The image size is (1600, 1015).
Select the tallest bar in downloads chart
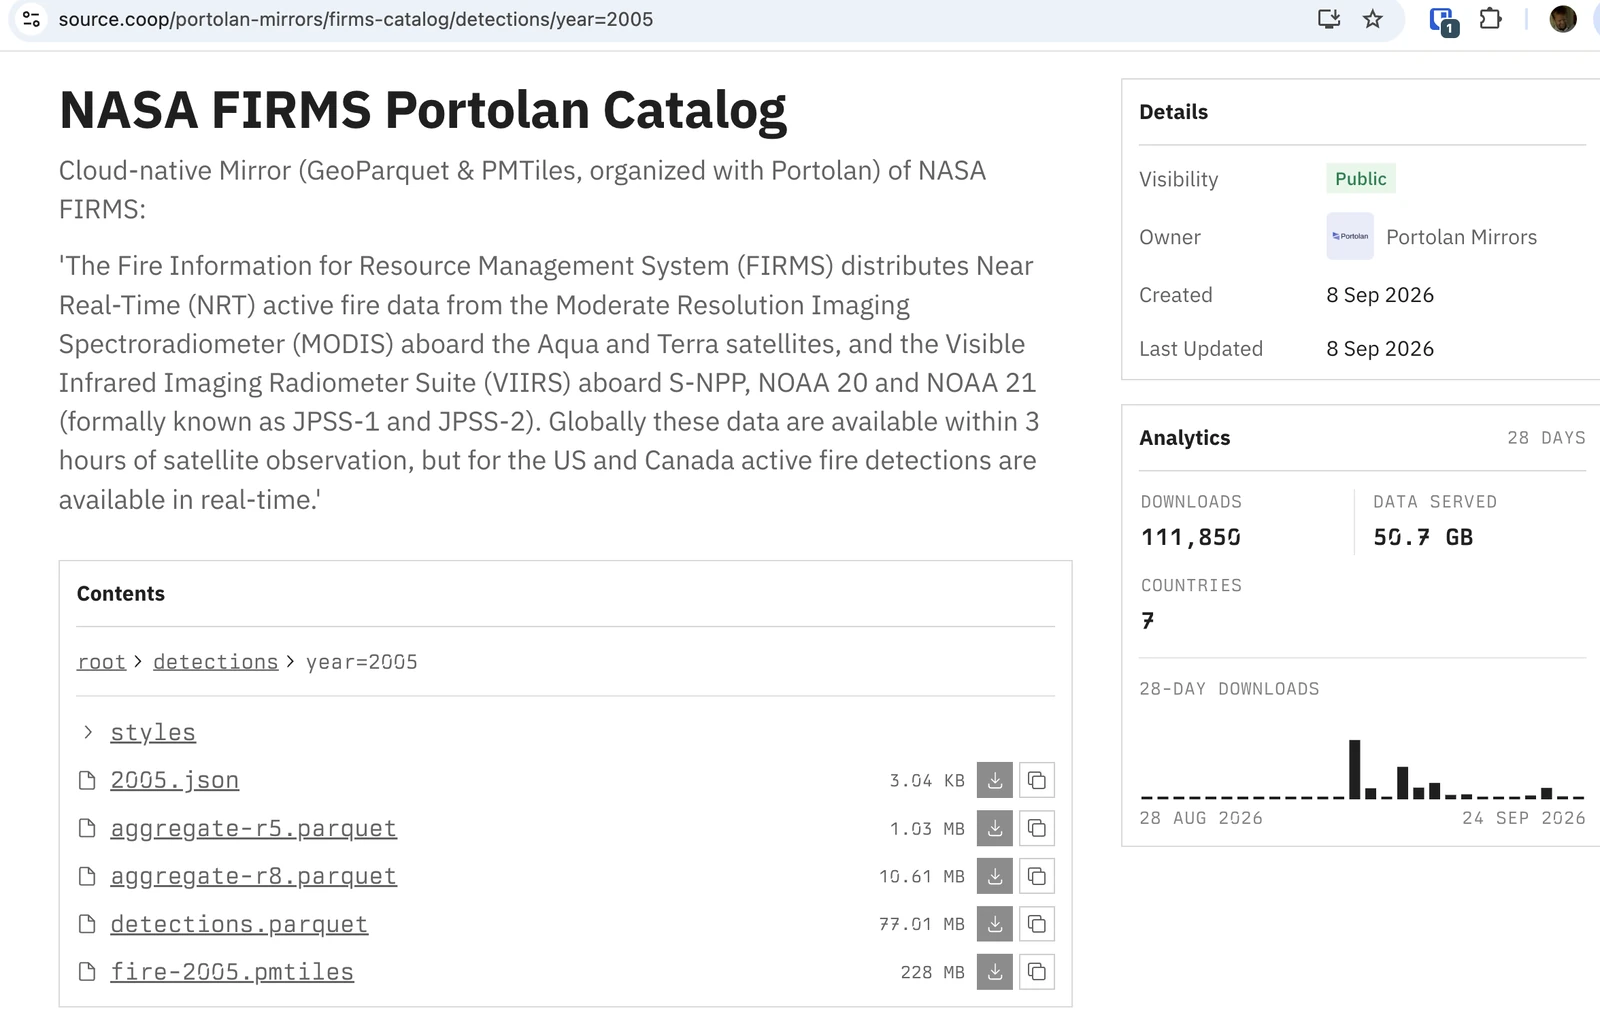(x=1355, y=769)
